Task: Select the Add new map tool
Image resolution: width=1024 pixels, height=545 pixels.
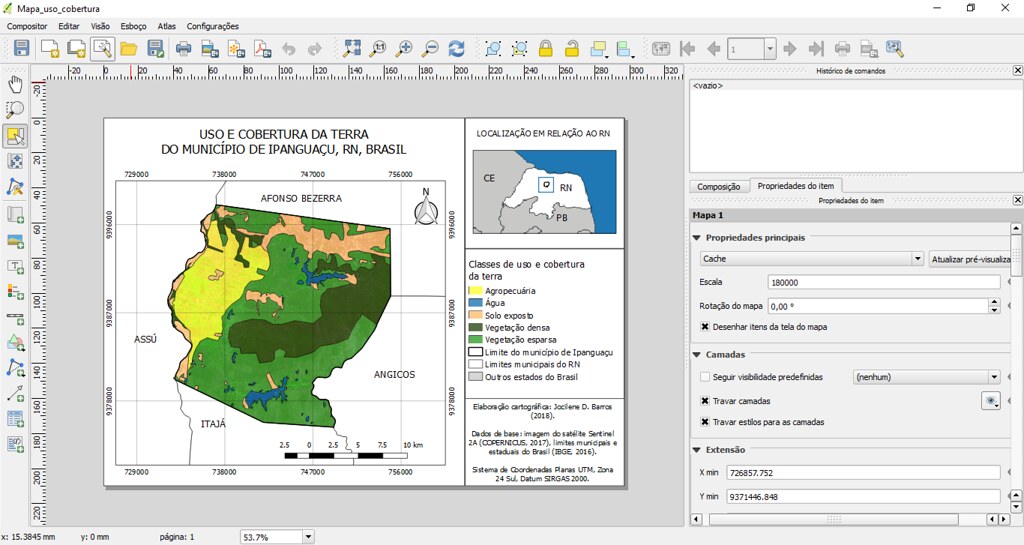Action: tap(15, 214)
